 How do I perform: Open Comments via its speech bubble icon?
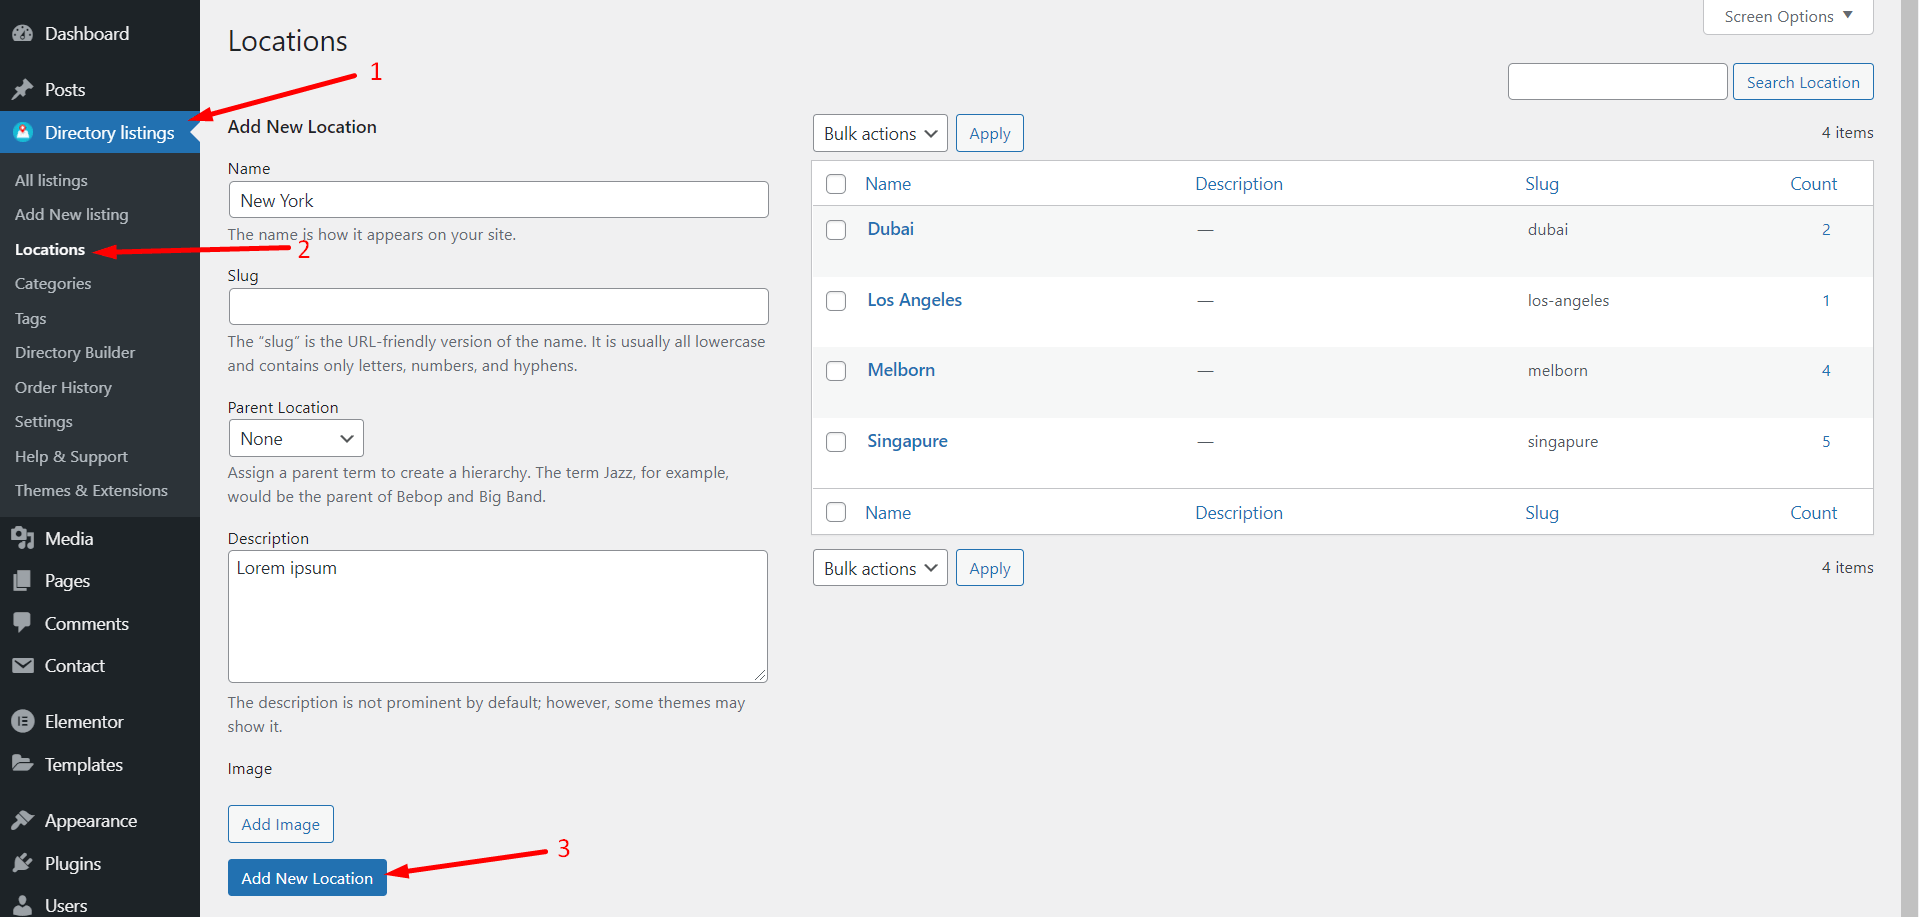(24, 623)
